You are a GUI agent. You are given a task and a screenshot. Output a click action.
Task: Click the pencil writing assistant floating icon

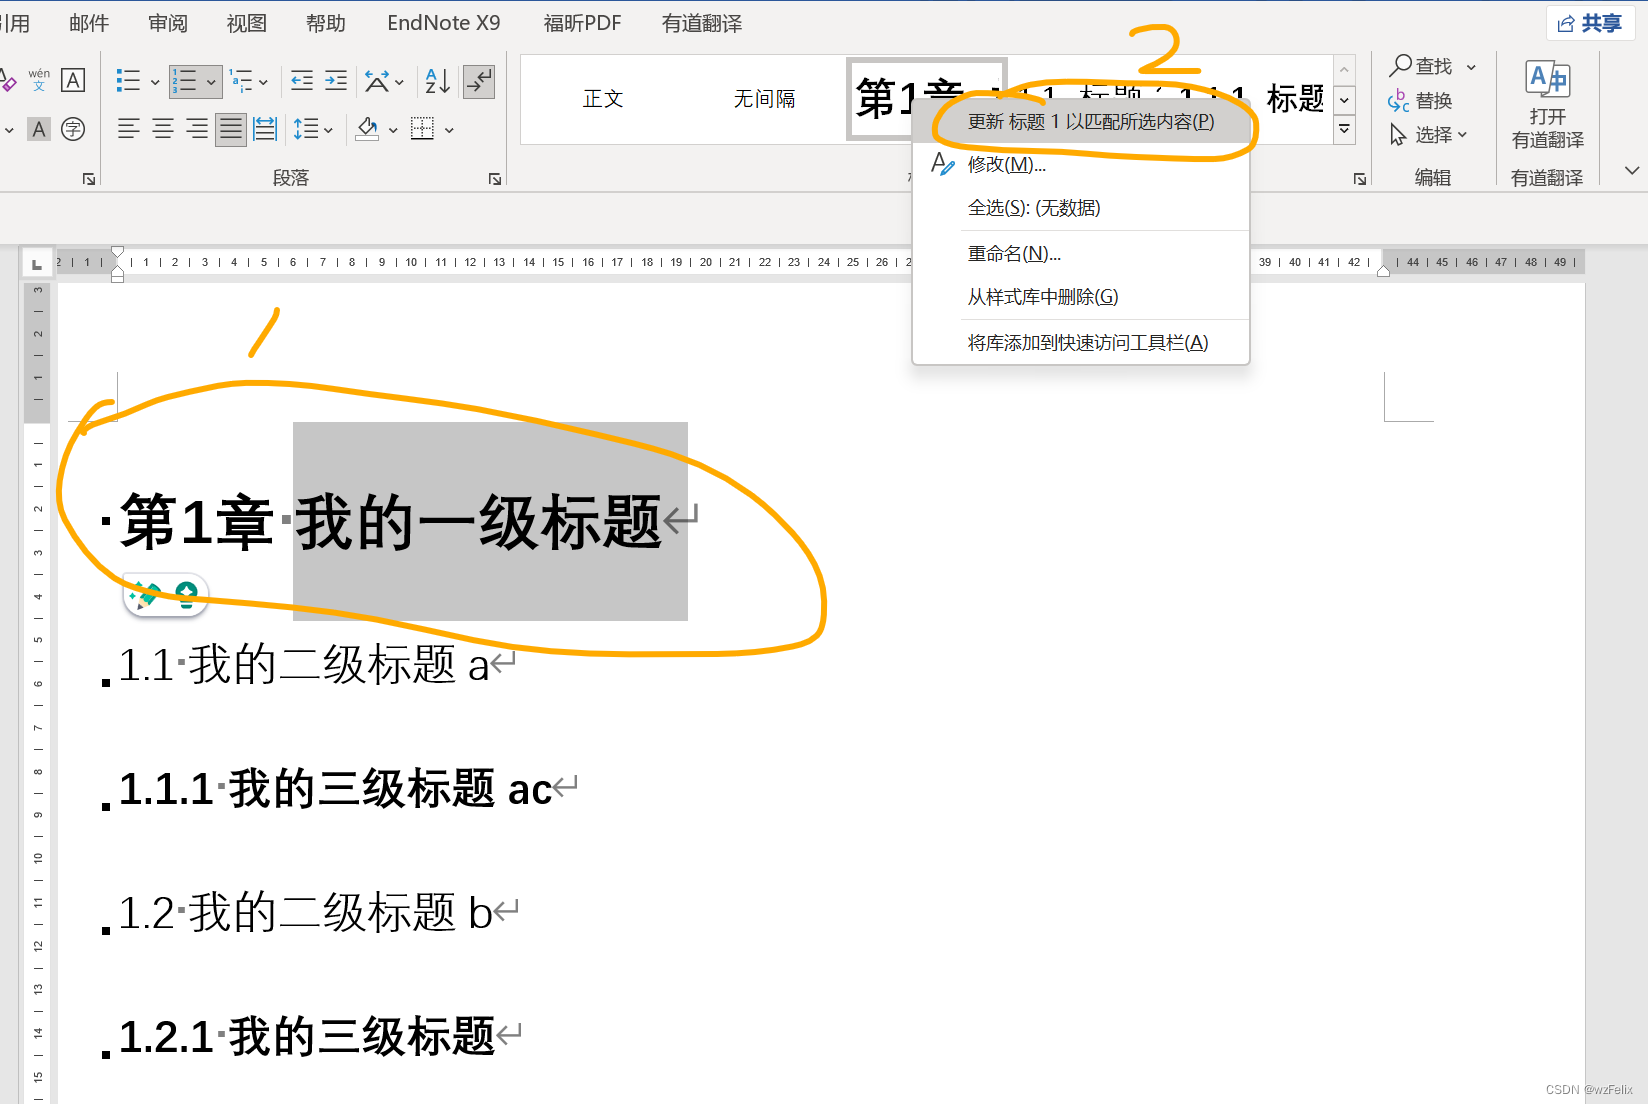click(x=145, y=595)
